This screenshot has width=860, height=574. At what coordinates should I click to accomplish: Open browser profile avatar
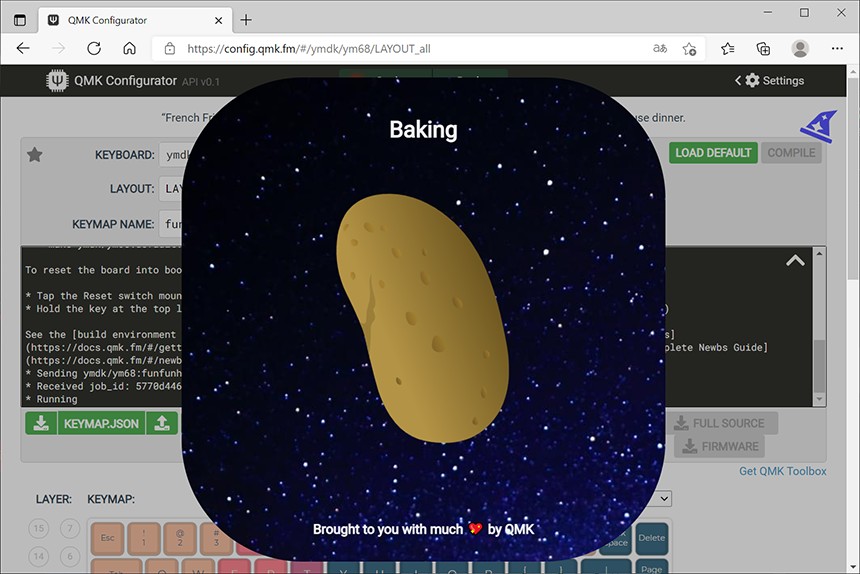[x=800, y=49]
